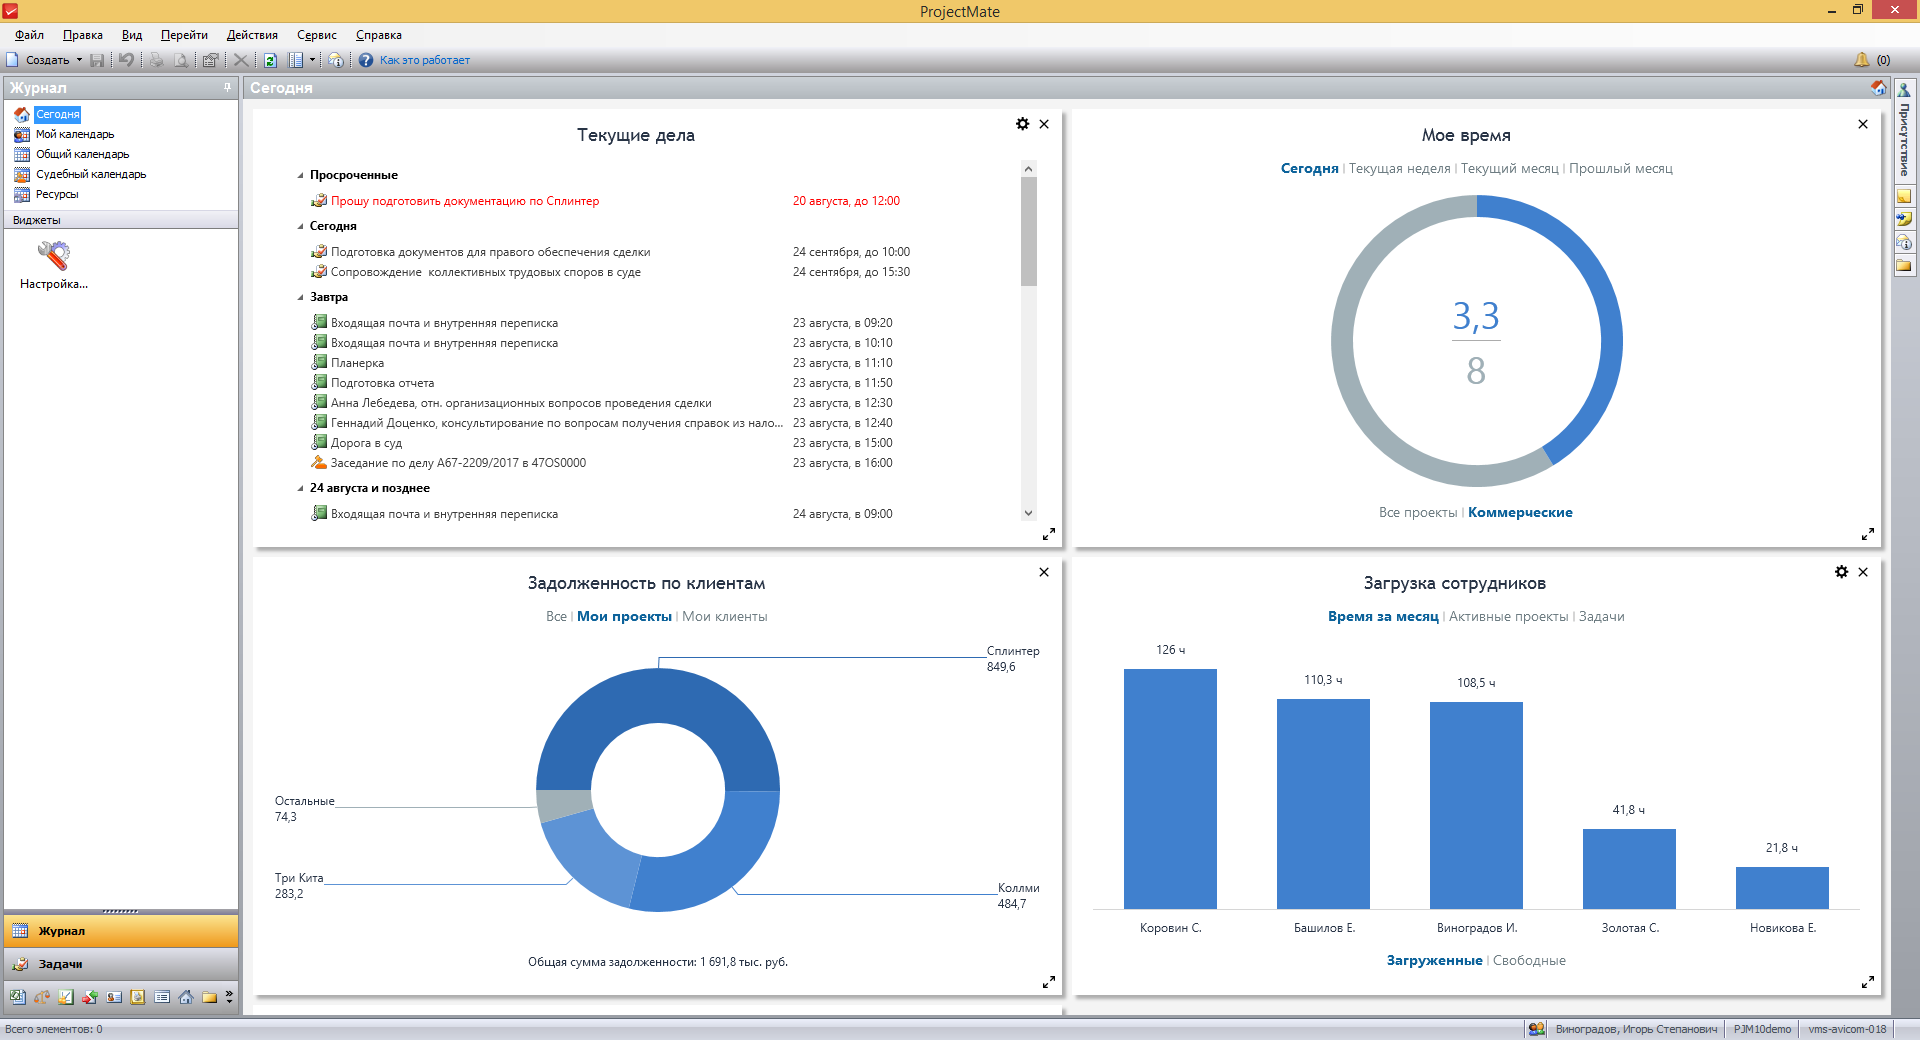The image size is (1920, 1040).
Task: Click the view layout columns icon
Action: pos(296,60)
